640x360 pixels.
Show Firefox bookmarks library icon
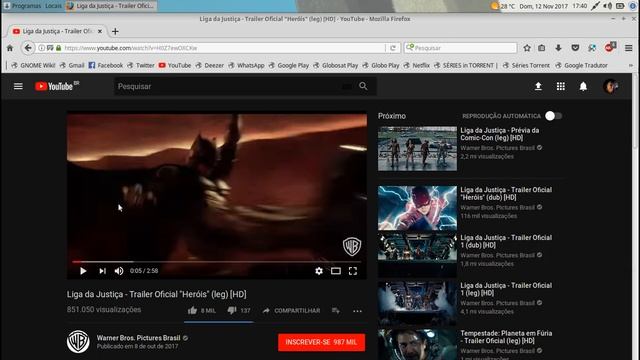pos(542,48)
